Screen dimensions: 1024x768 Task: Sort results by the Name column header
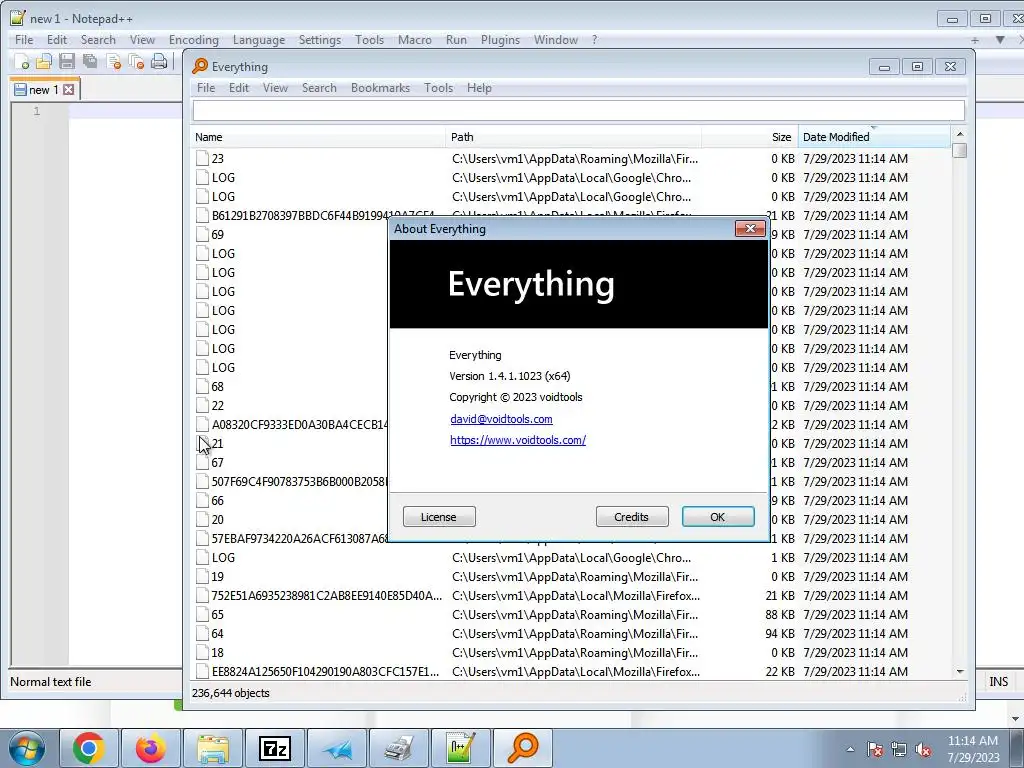pyautogui.click(x=319, y=137)
